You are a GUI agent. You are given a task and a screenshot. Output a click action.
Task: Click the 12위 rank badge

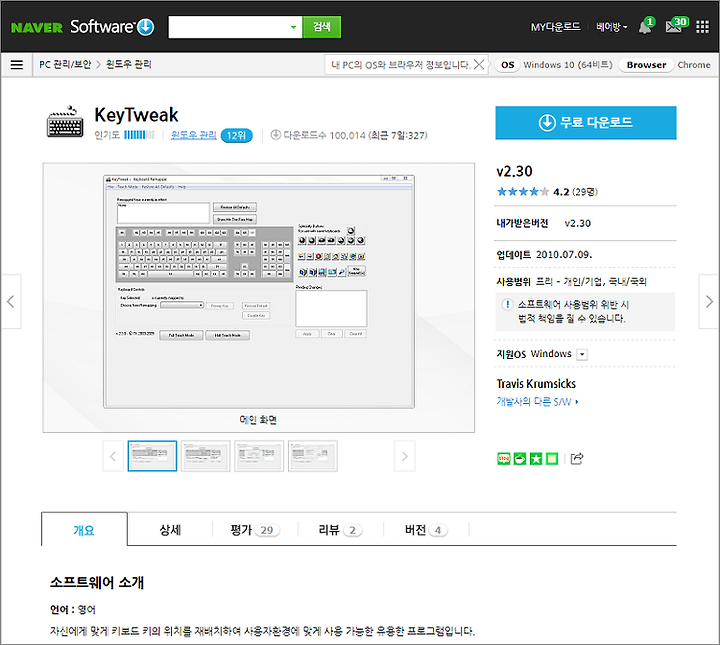tap(236, 135)
